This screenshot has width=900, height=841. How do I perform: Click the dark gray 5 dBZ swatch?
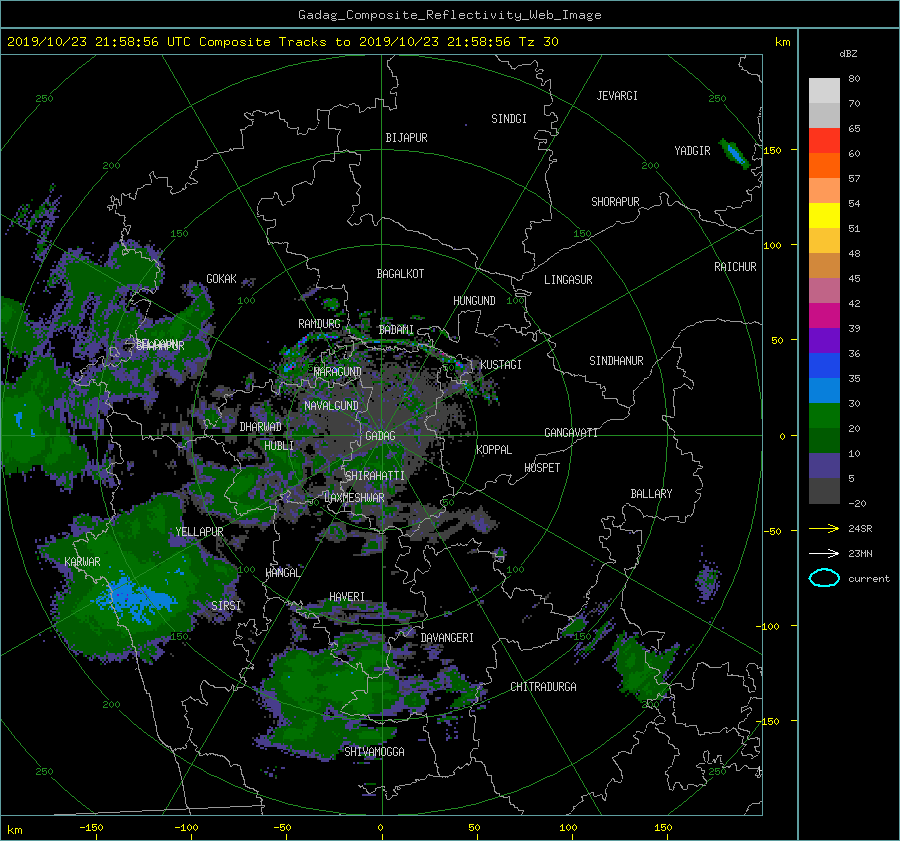click(x=824, y=491)
